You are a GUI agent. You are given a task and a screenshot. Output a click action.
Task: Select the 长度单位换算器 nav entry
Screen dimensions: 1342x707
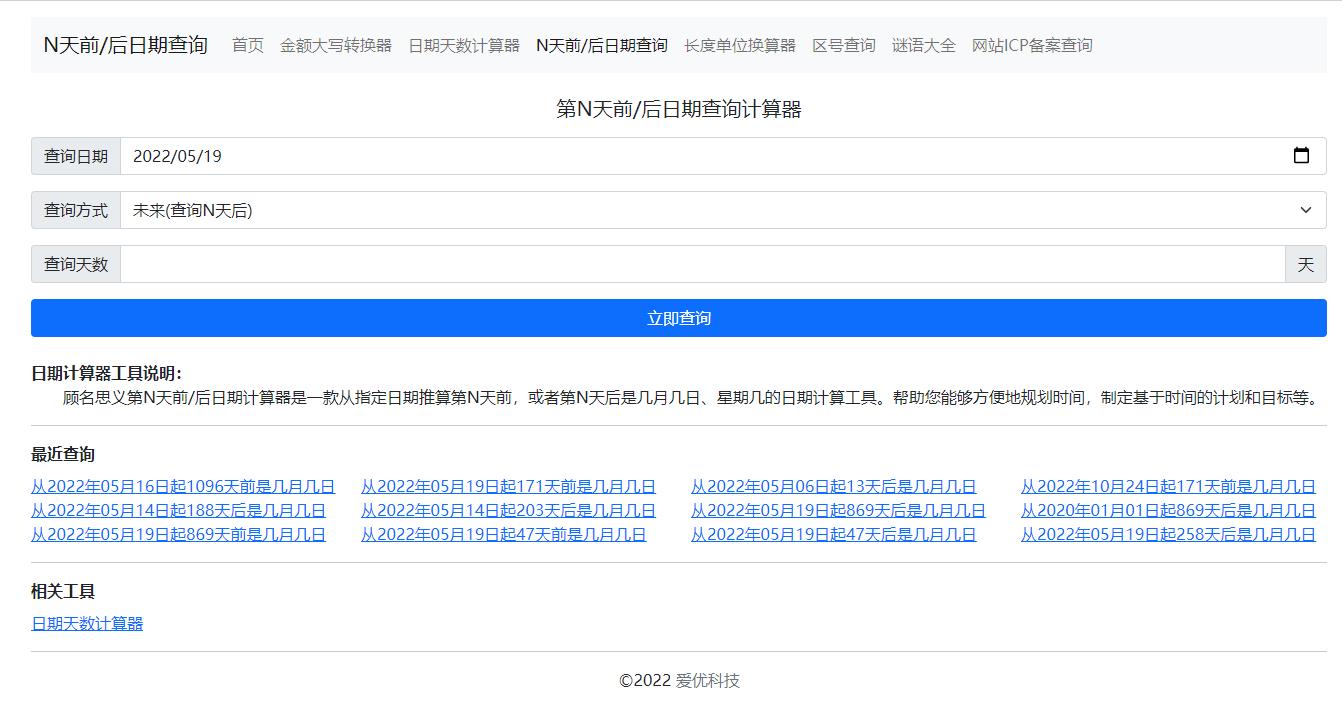click(x=740, y=45)
